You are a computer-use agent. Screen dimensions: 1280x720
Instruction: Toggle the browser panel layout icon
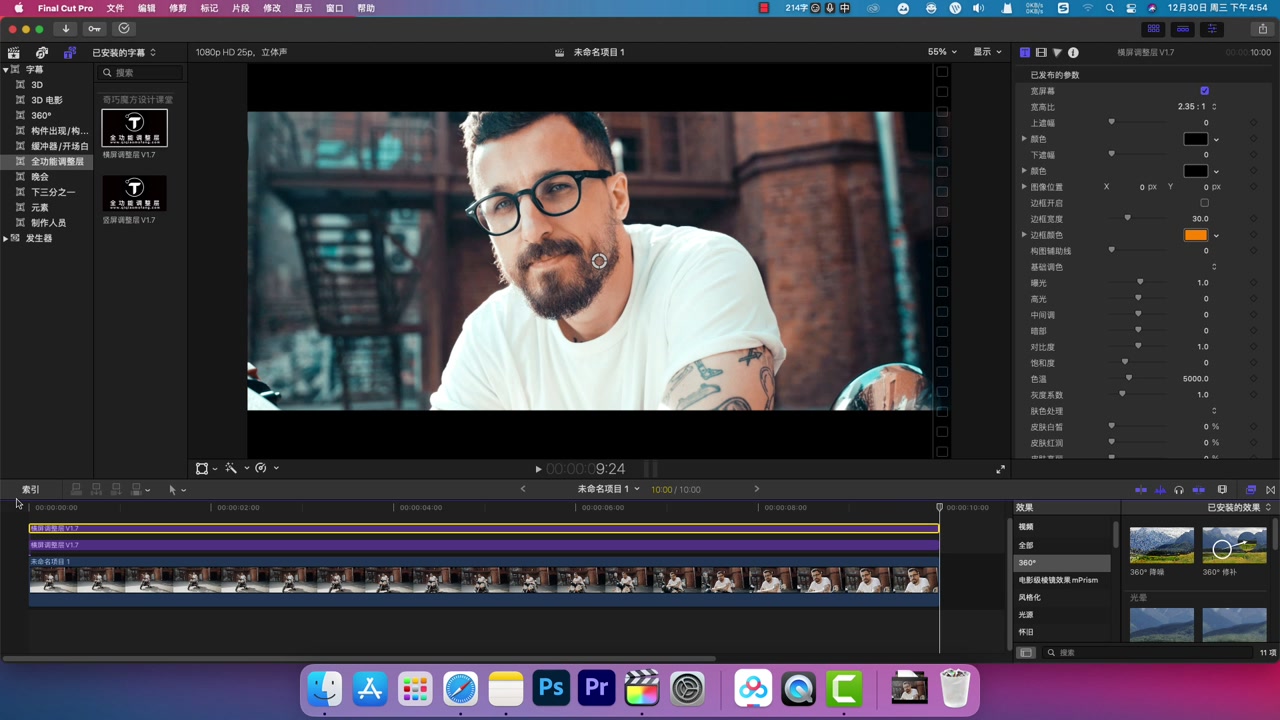[x=1153, y=29]
